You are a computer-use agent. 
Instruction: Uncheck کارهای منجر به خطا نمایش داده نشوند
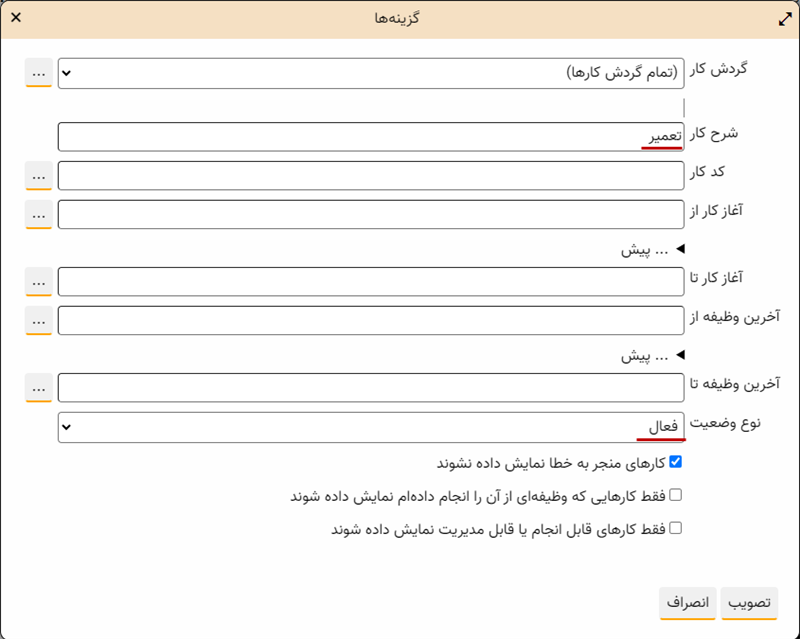(x=675, y=462)
